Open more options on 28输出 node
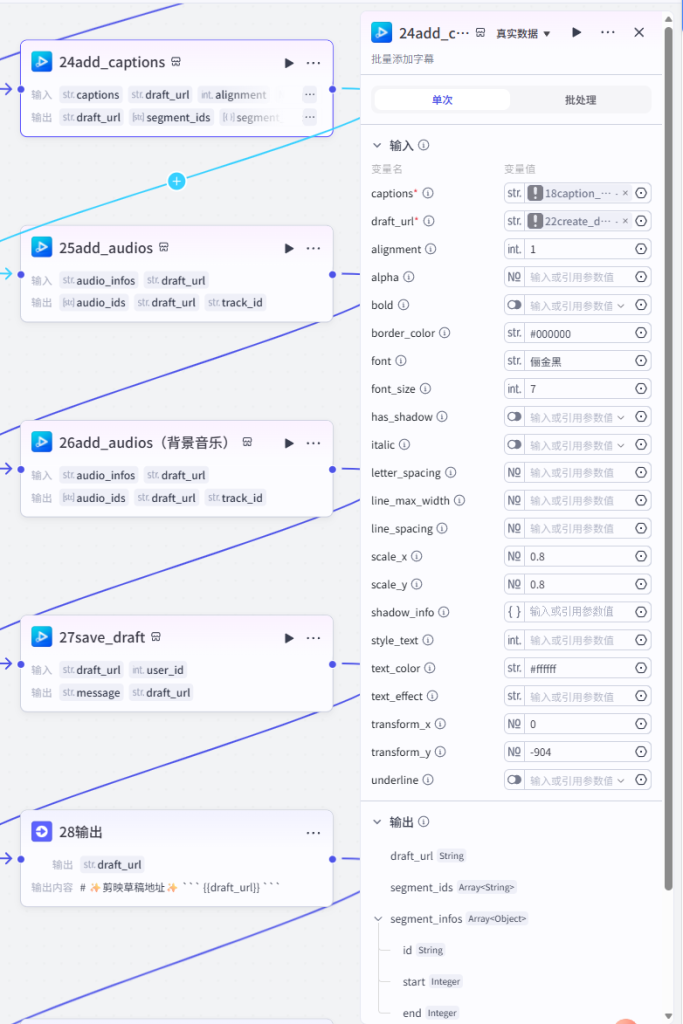 (313, 833)
